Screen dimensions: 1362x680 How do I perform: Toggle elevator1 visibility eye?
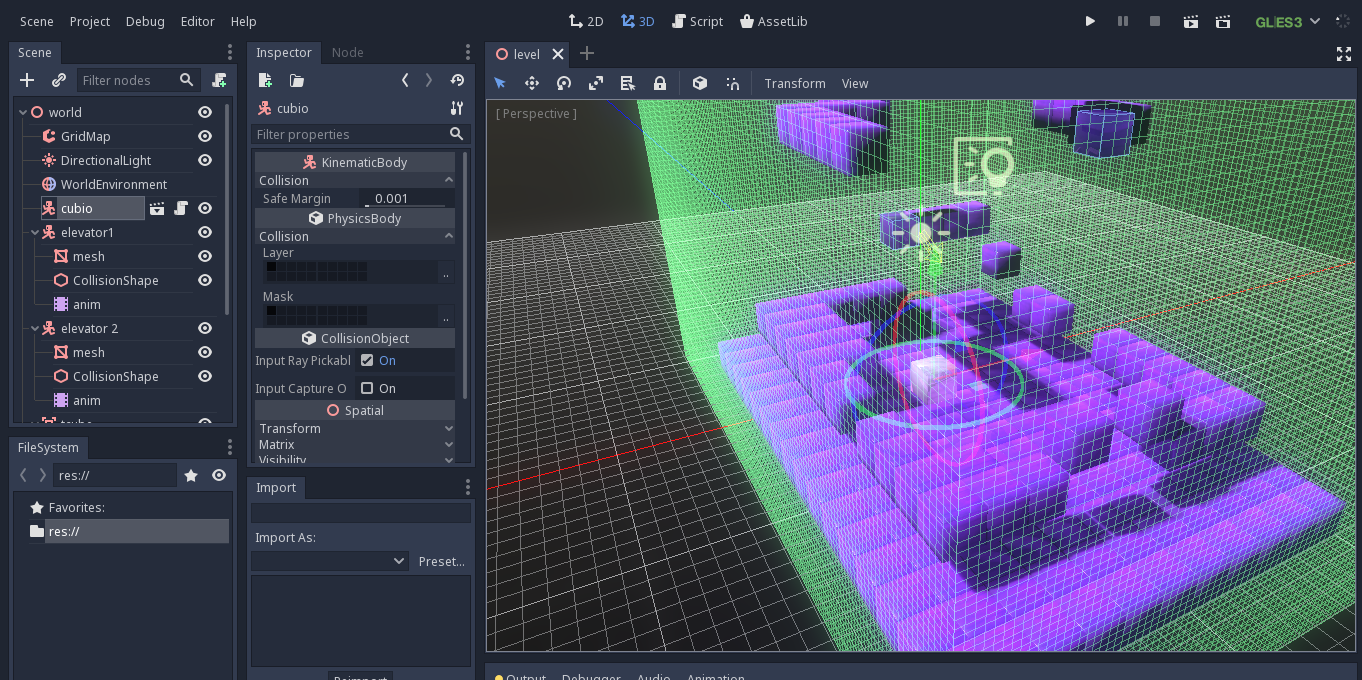coord(205,232)
